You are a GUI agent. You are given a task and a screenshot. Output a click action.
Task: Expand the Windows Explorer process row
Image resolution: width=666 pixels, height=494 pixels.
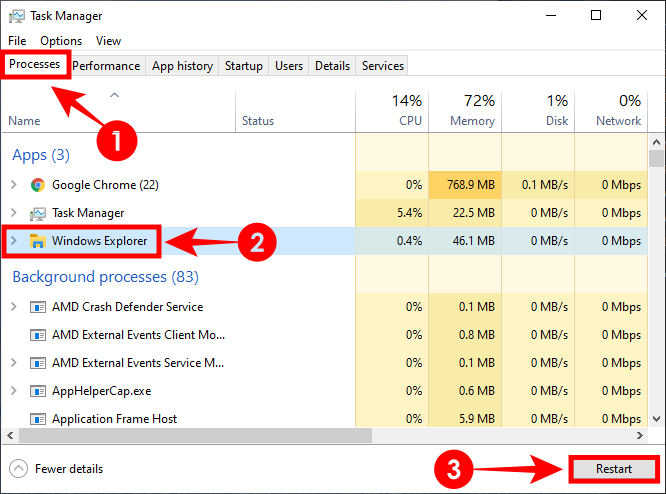click(x=13, y=241)
